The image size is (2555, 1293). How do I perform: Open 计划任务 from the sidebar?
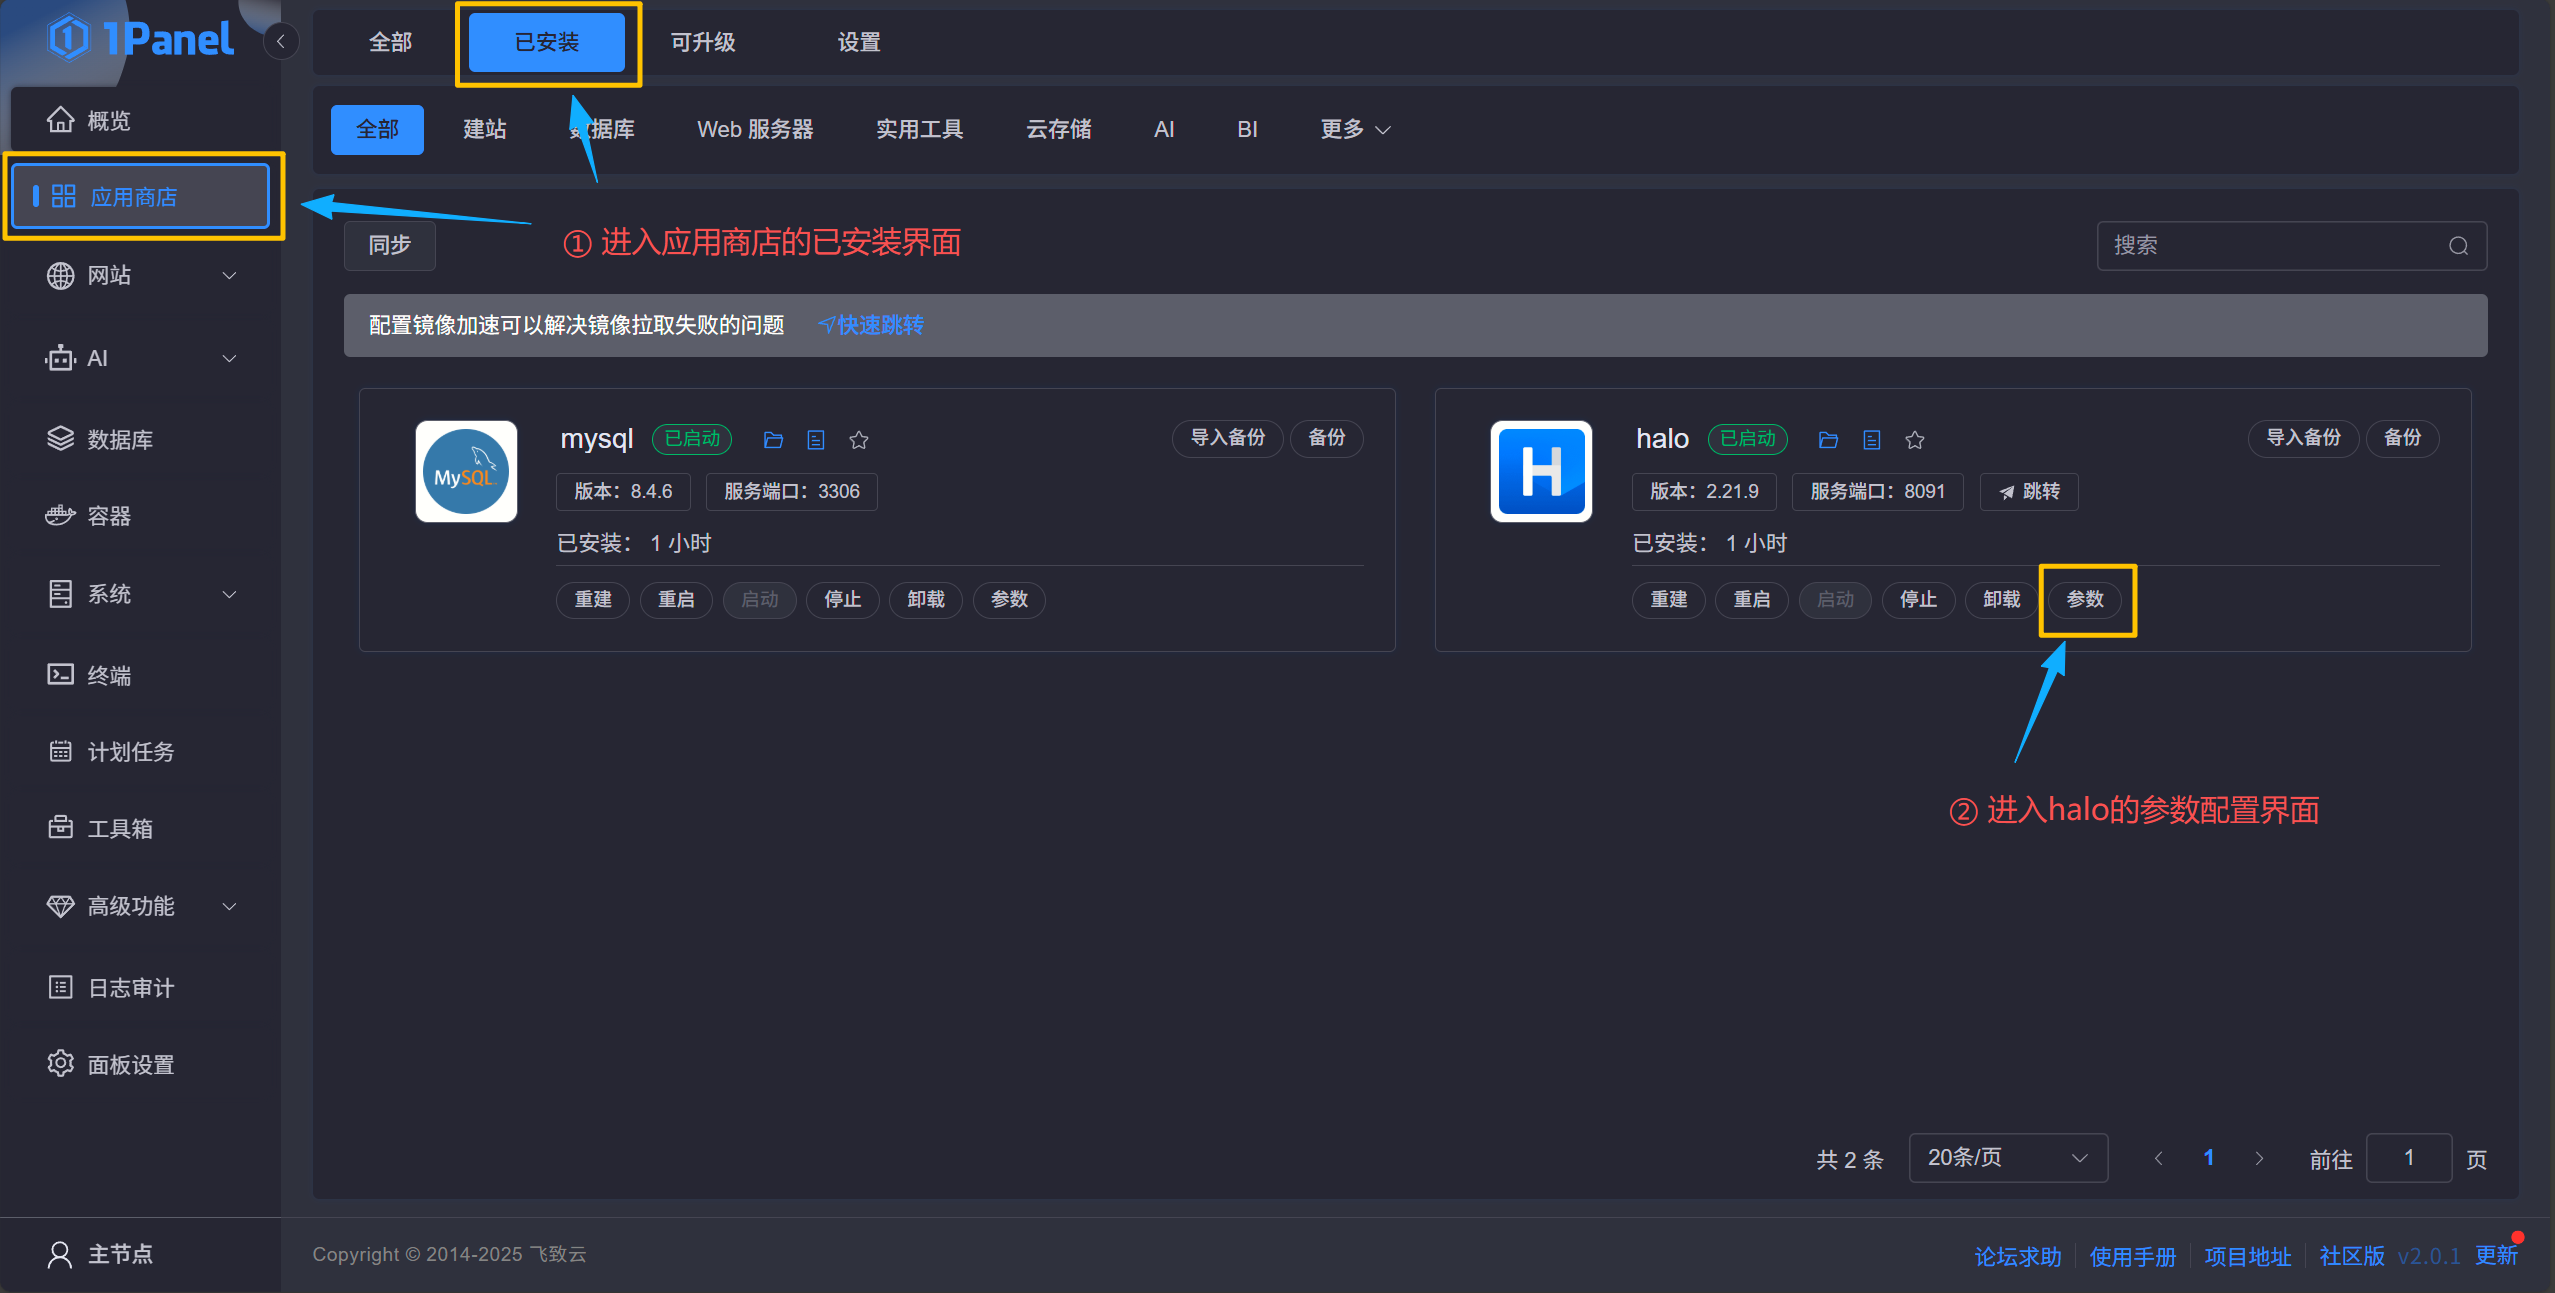coord(129,751)
